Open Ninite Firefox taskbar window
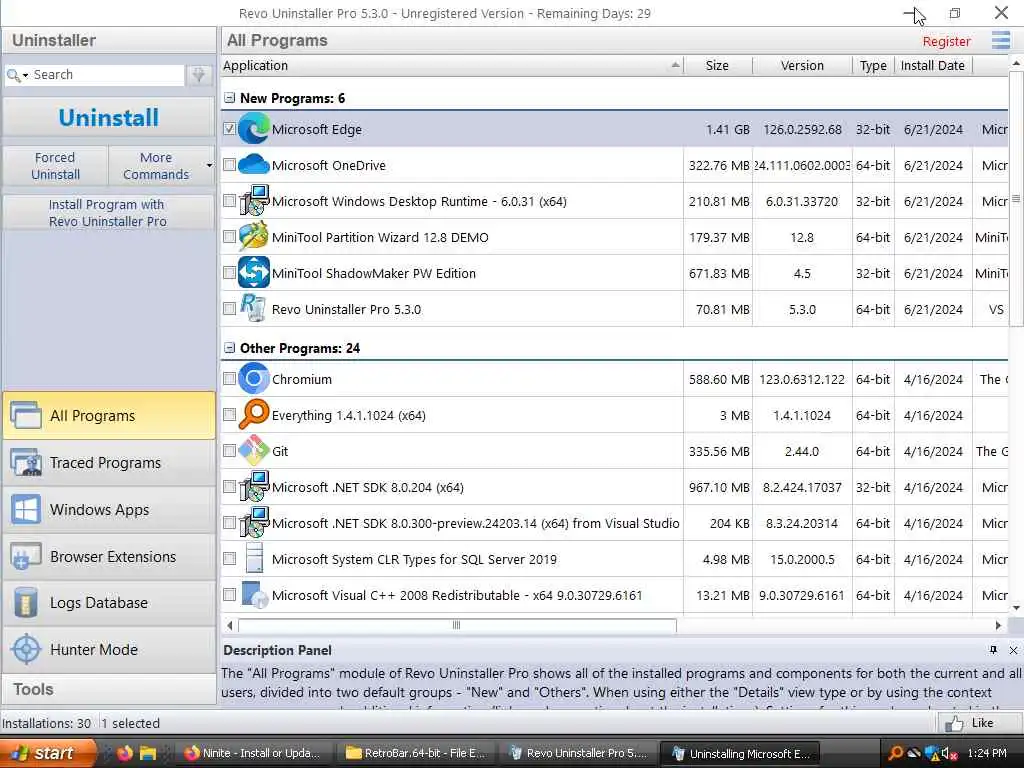 [253, 753]
